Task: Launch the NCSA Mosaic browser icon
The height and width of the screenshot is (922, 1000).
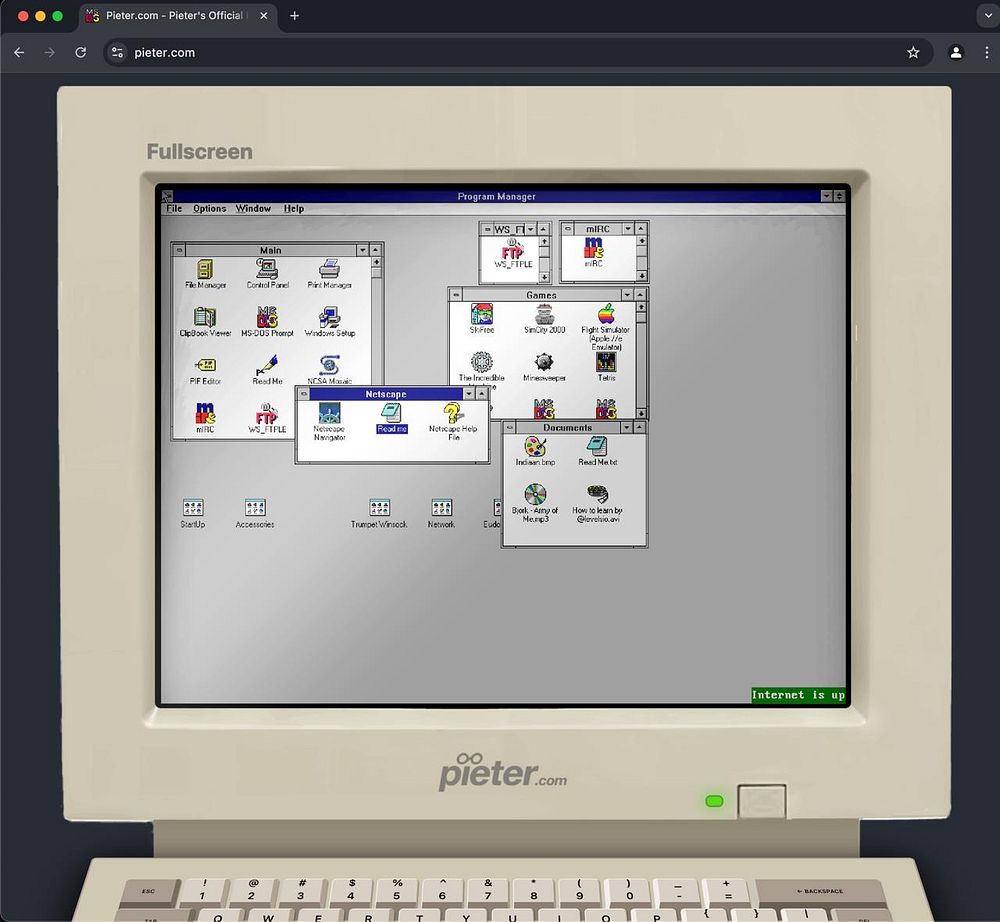Action: (x=329, y=370)
